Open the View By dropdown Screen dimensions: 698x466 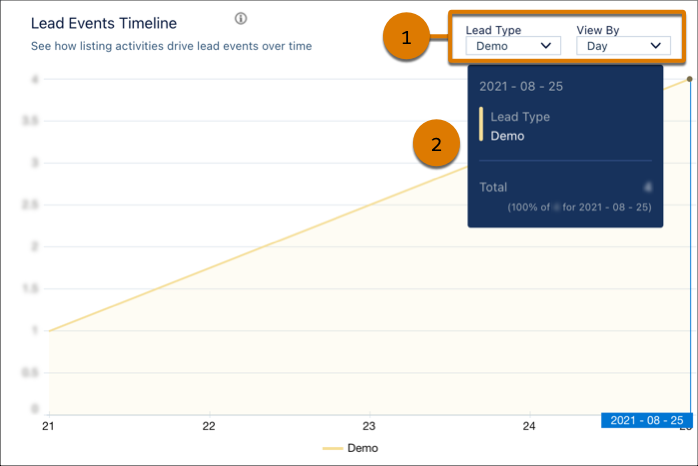(623, 45)
